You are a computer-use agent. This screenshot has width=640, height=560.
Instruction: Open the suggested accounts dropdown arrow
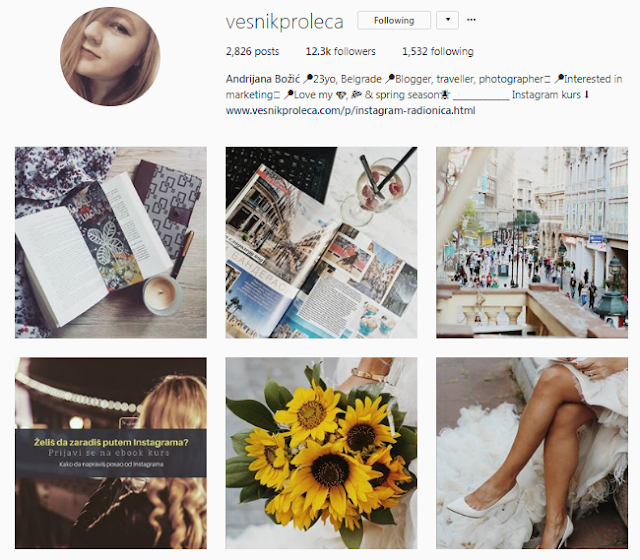(x=447, y=20)
